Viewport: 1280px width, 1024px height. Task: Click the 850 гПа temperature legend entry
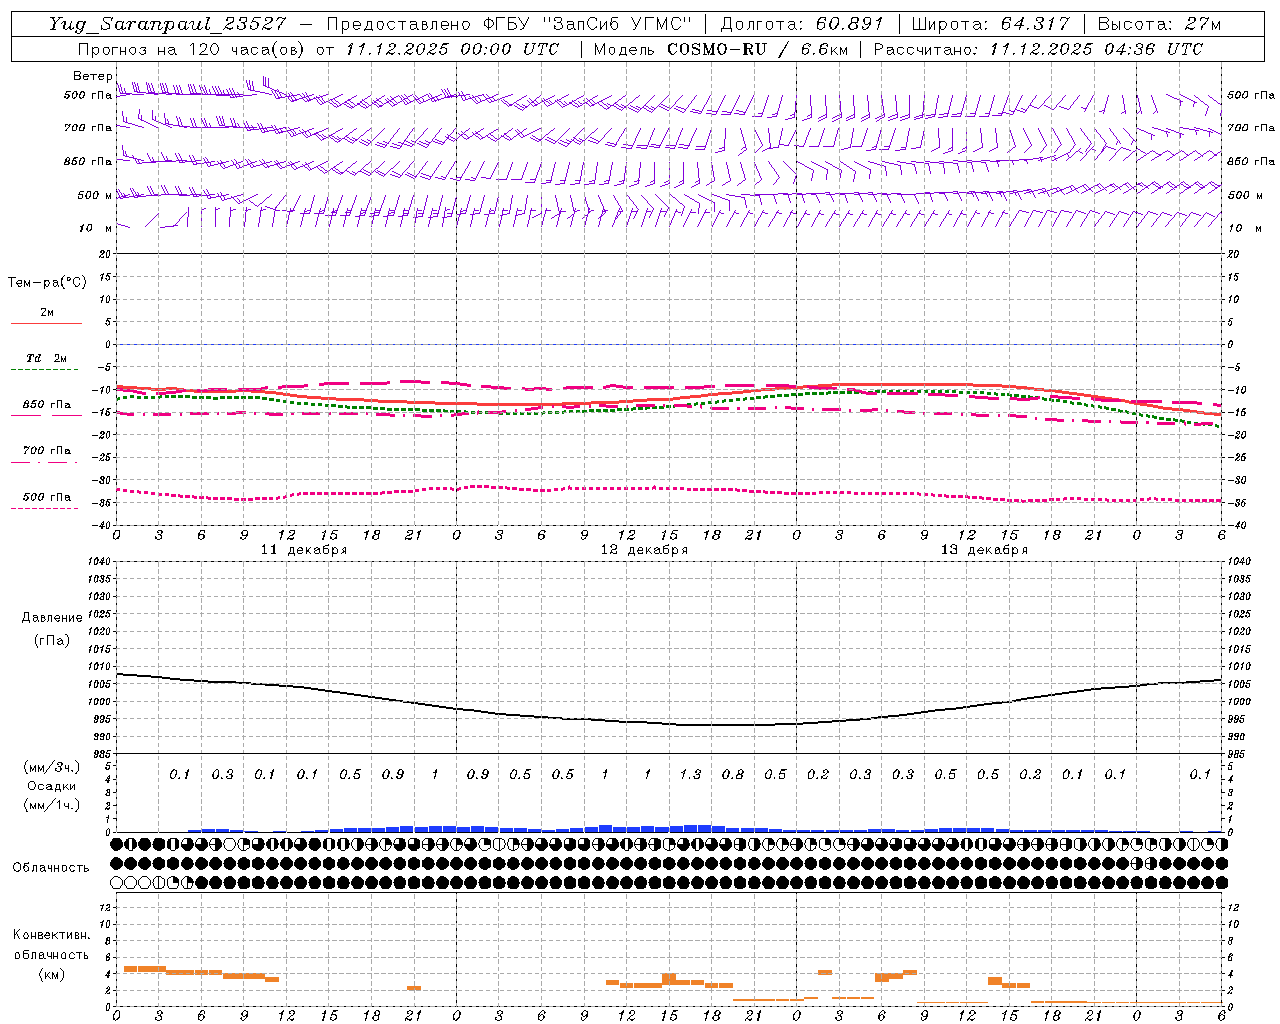47,405
